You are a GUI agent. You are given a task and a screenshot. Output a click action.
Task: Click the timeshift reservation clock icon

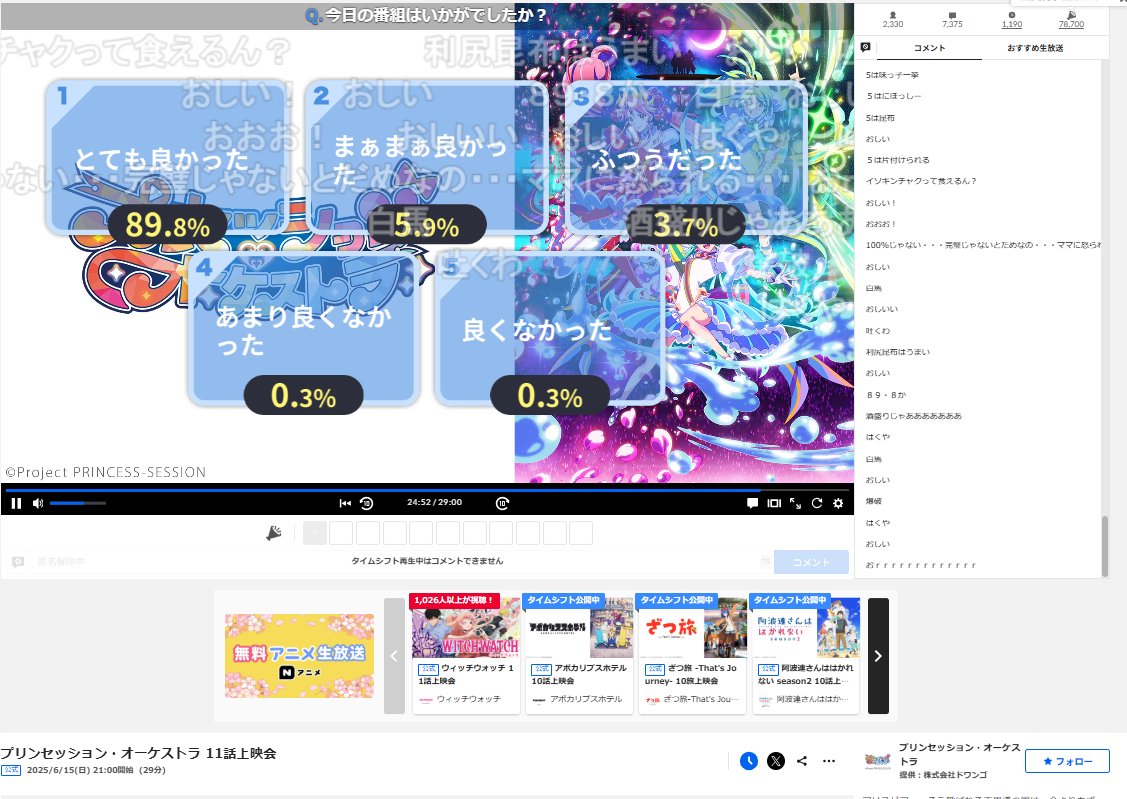749,760
